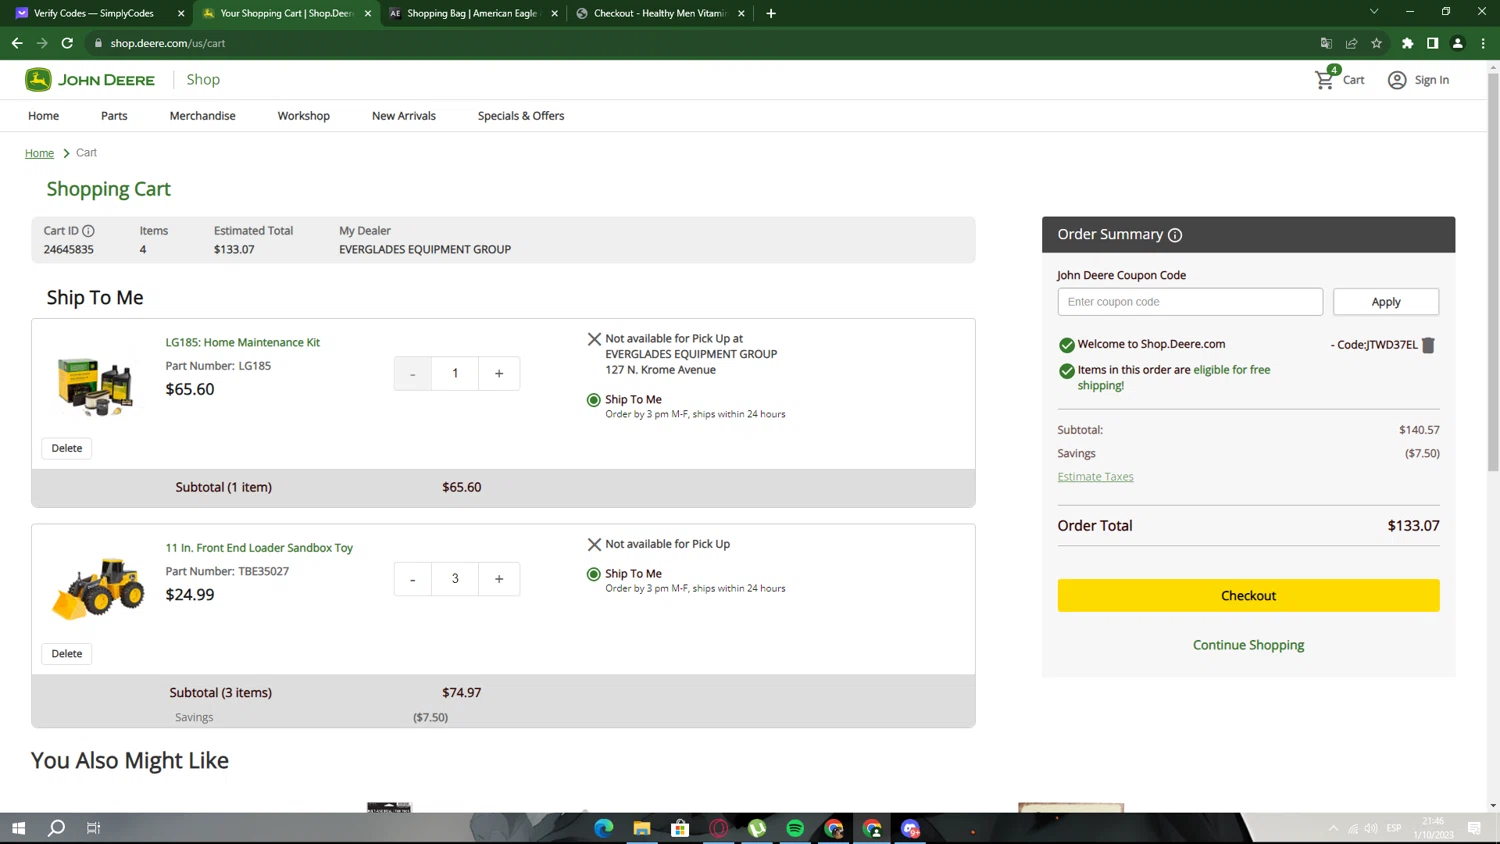Toggle side panel icon in Chrome toolbar
This screenshot has height=844, width=1500.
1432,43
